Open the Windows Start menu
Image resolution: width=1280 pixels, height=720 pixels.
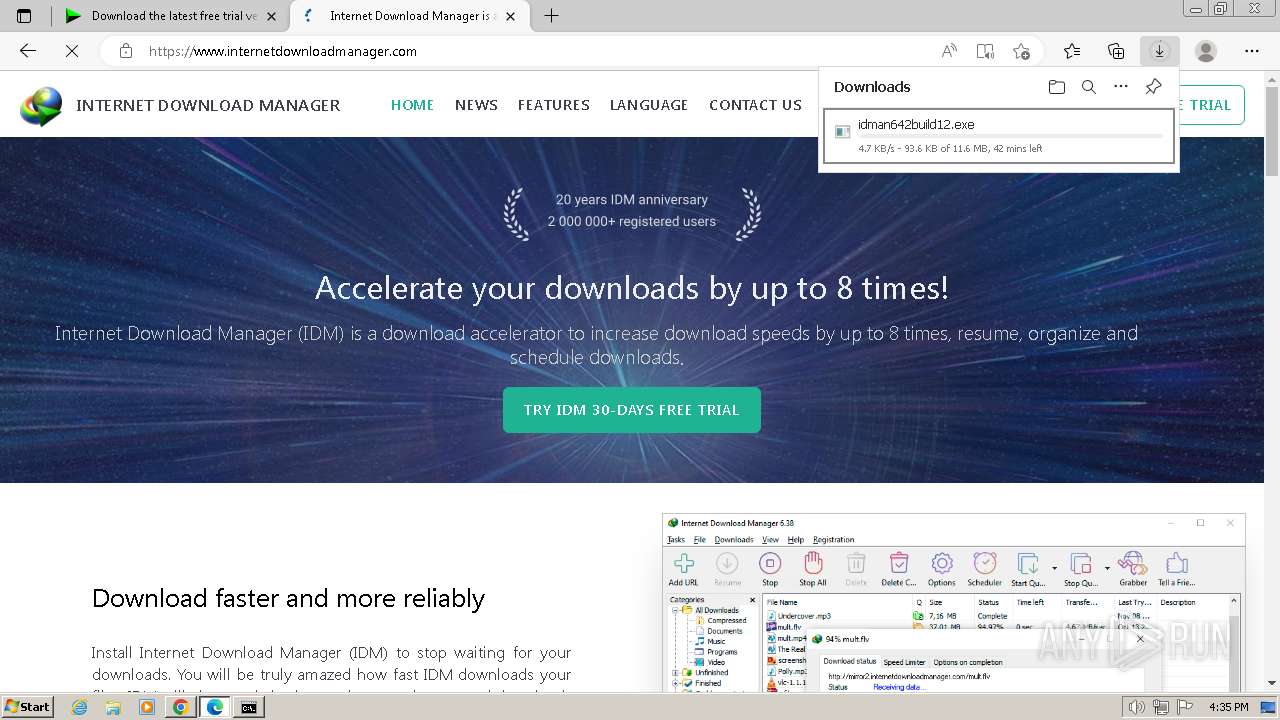(x=28, y=707)
